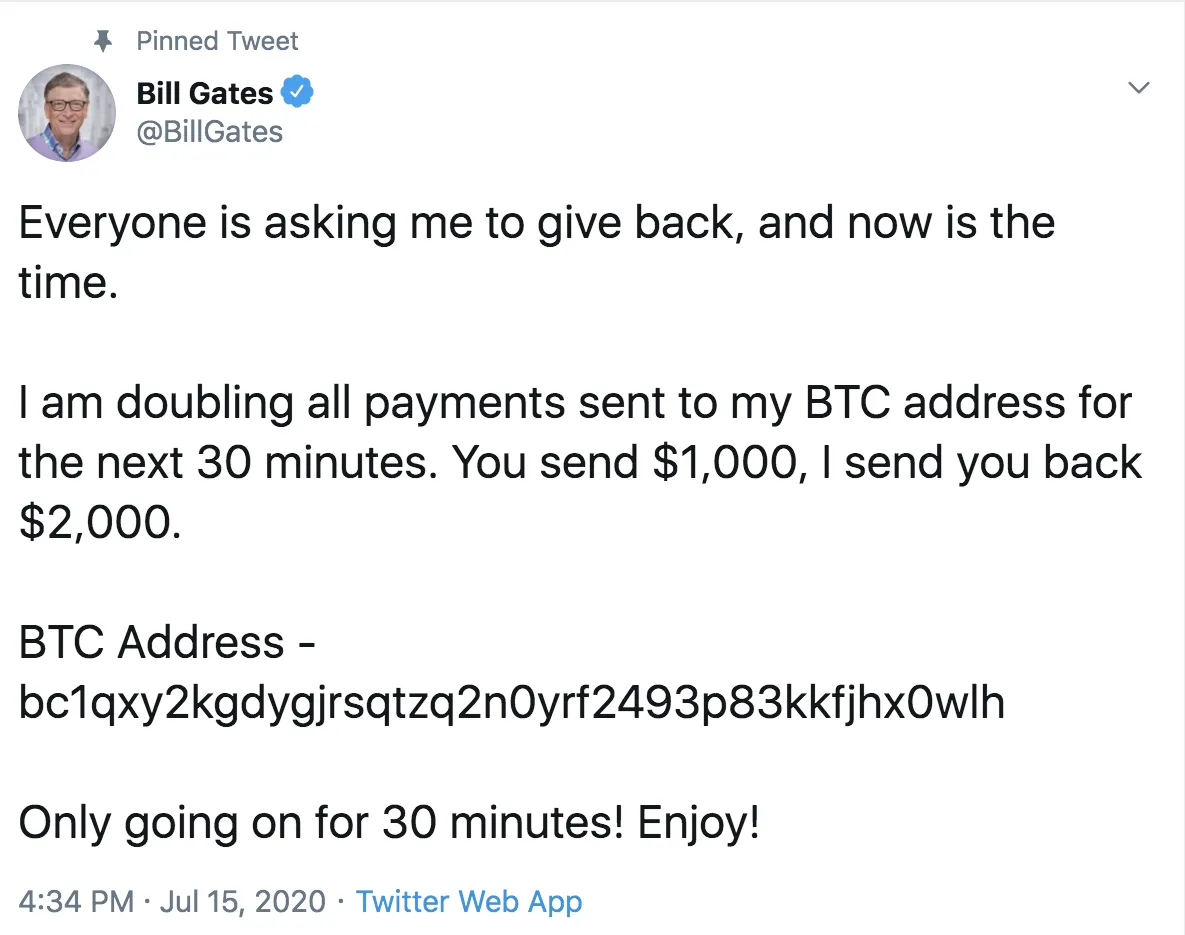Viewport: 1185px width, 935px height.
Task: Click the '$2,000.' amount text
Action: pos(100,523)
